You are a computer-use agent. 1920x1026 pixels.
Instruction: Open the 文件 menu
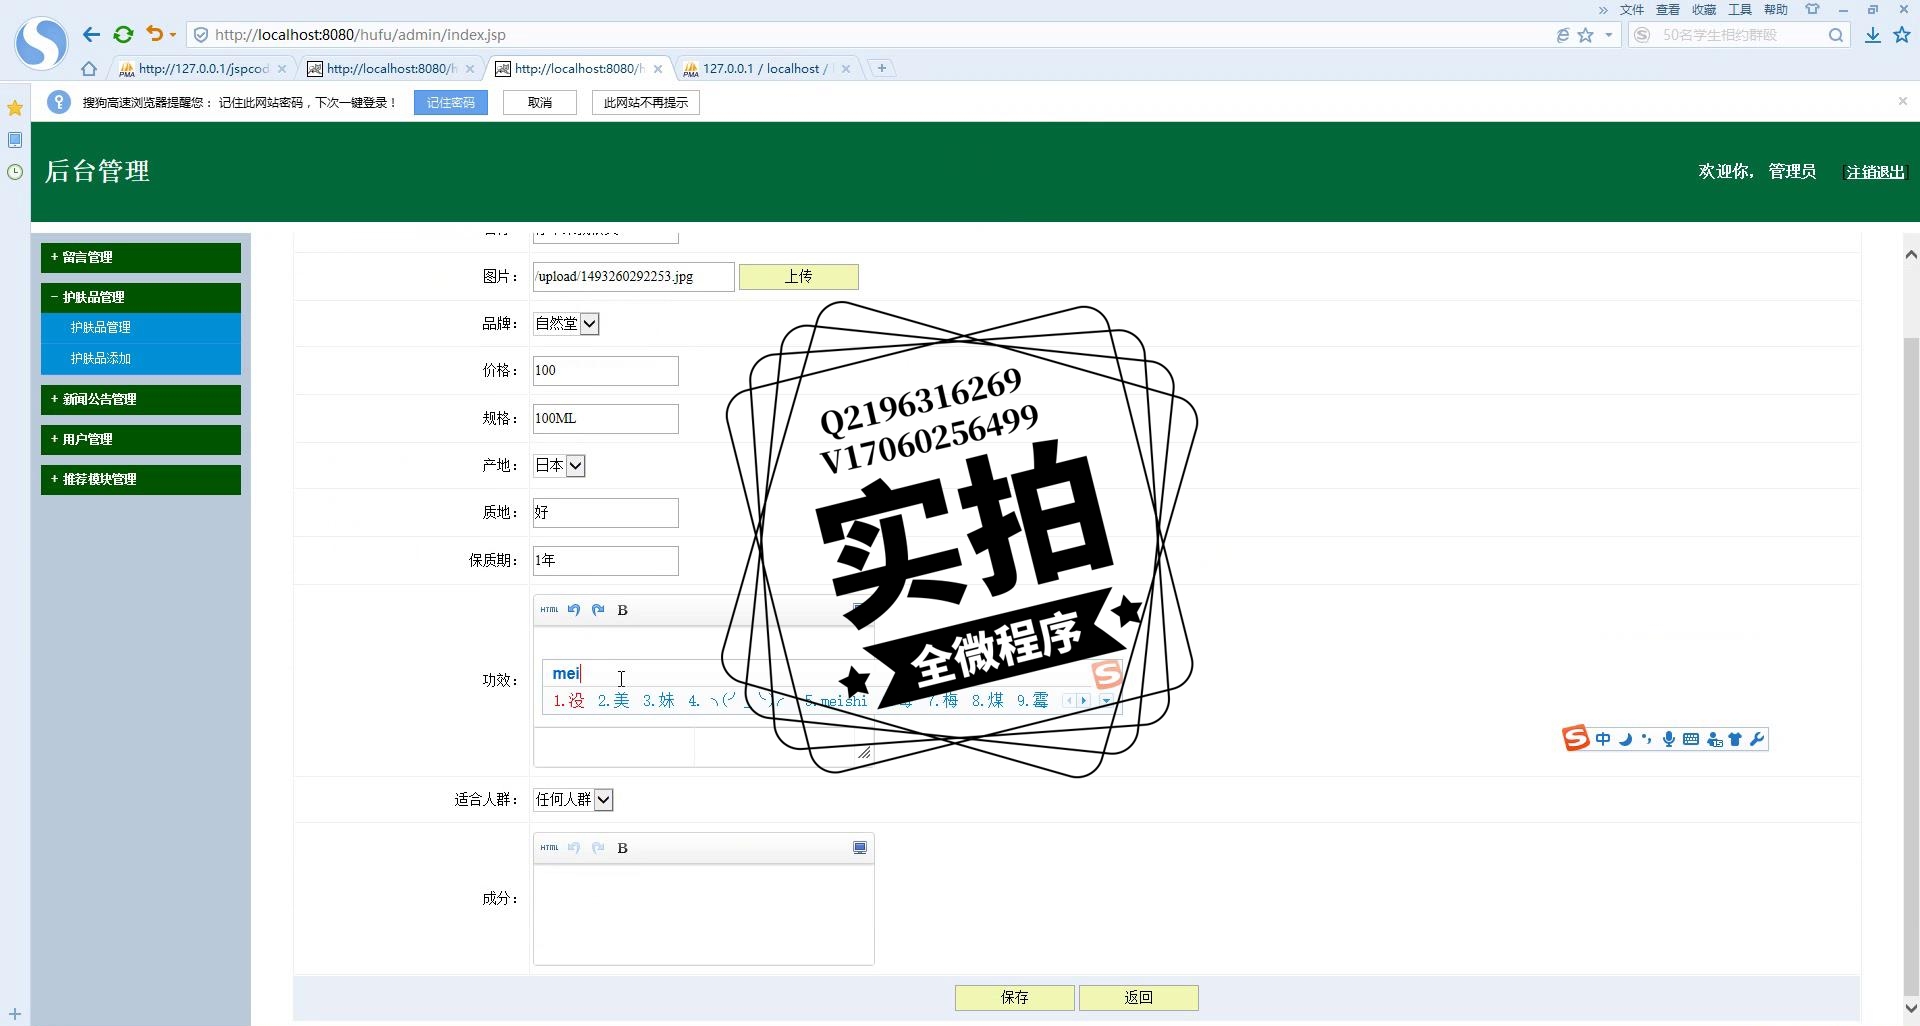(x=1632, y=10)
